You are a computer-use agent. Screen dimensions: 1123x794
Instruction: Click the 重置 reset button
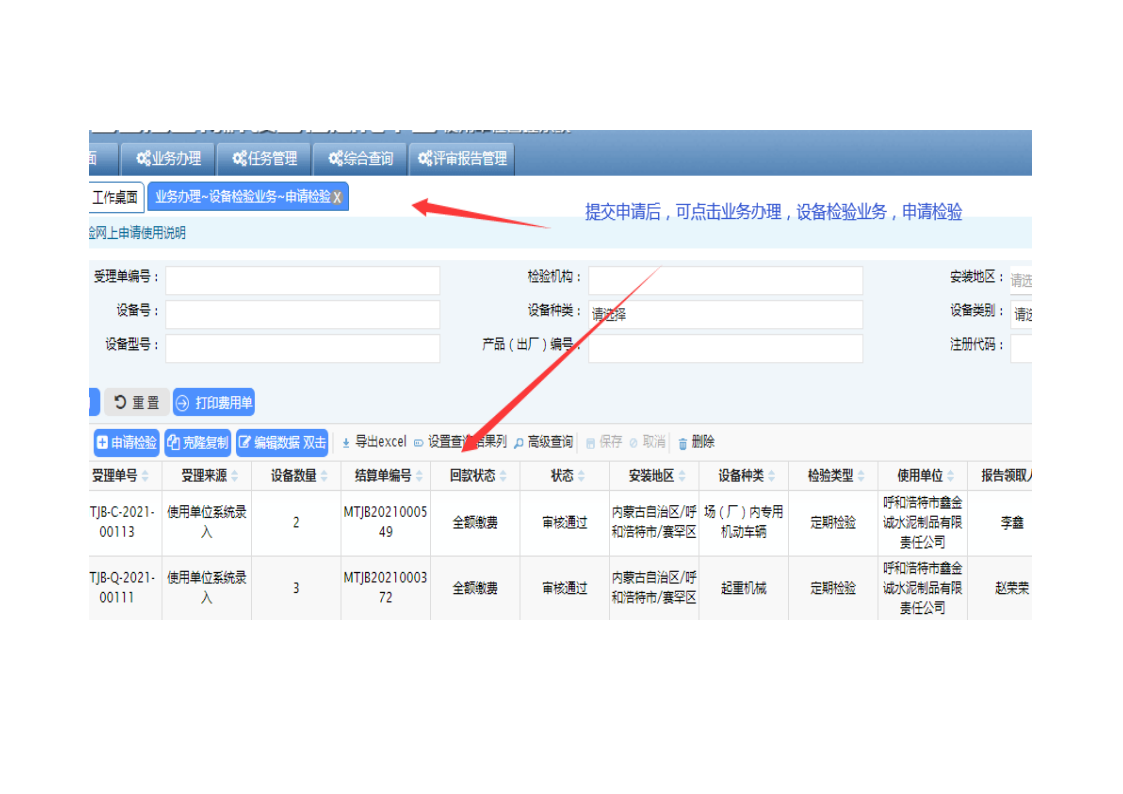tap(136, 403)
